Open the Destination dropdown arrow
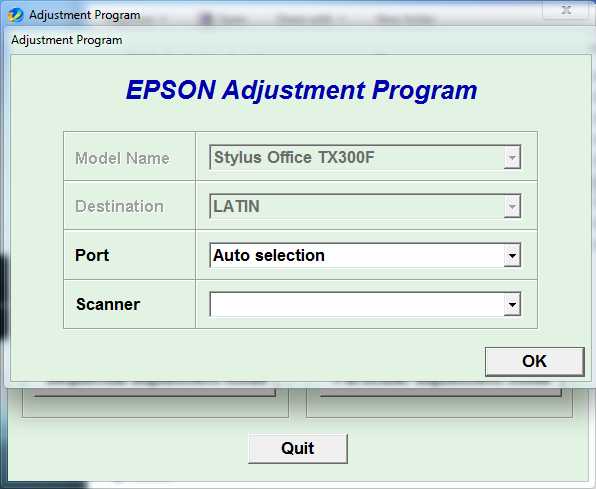 (512, 206)
